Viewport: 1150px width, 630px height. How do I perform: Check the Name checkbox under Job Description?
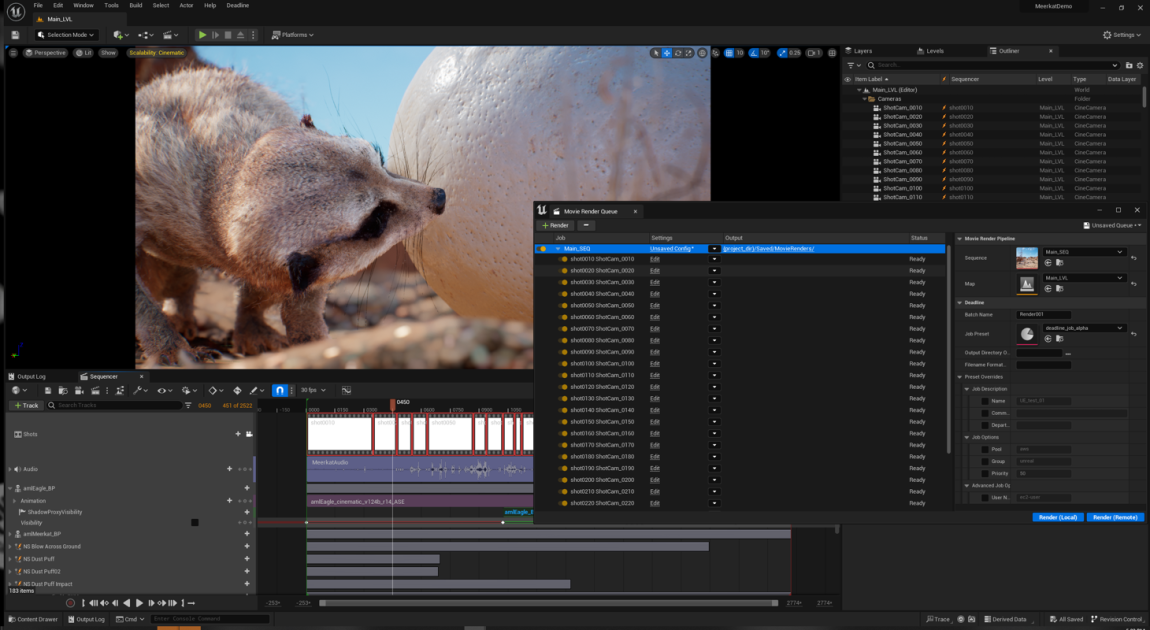(x=984, y=401)
